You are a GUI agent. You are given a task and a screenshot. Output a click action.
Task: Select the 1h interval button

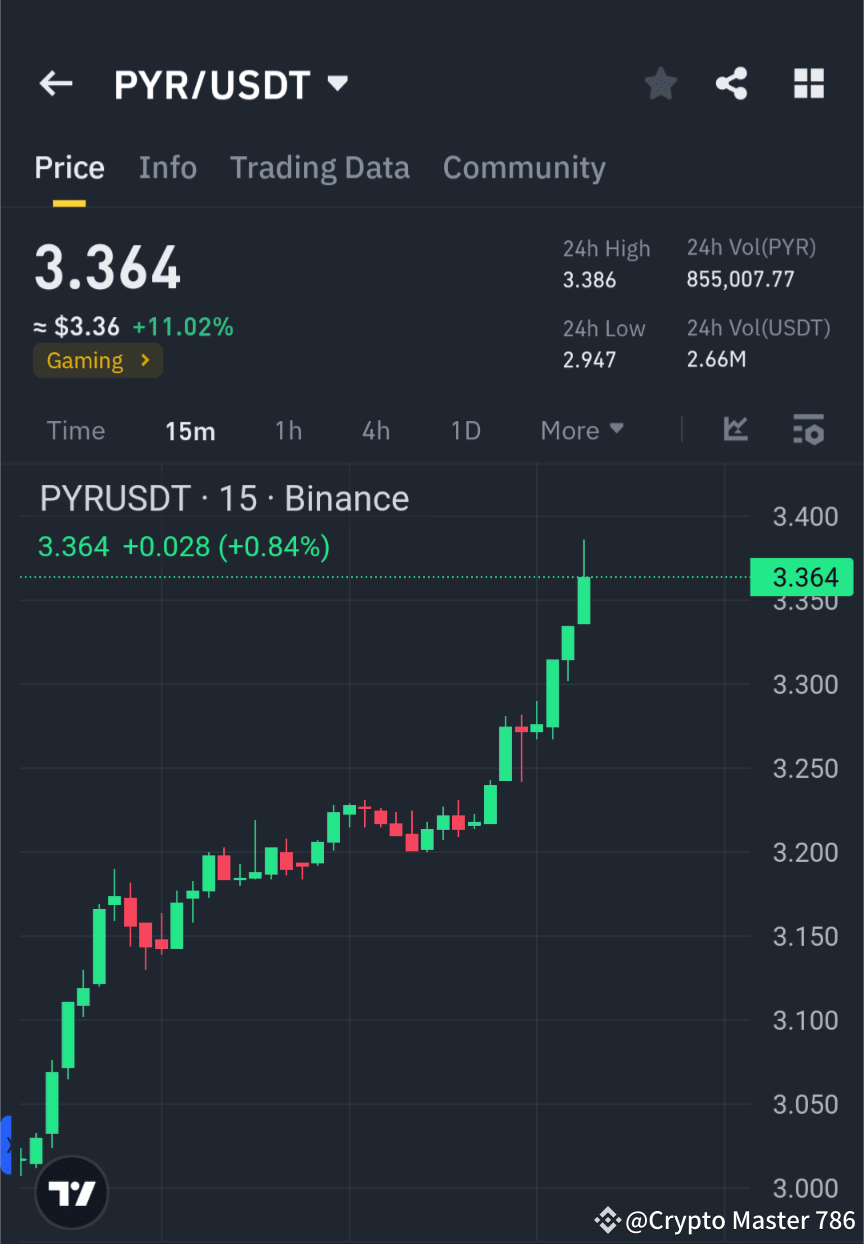click(x=288, y=430)
